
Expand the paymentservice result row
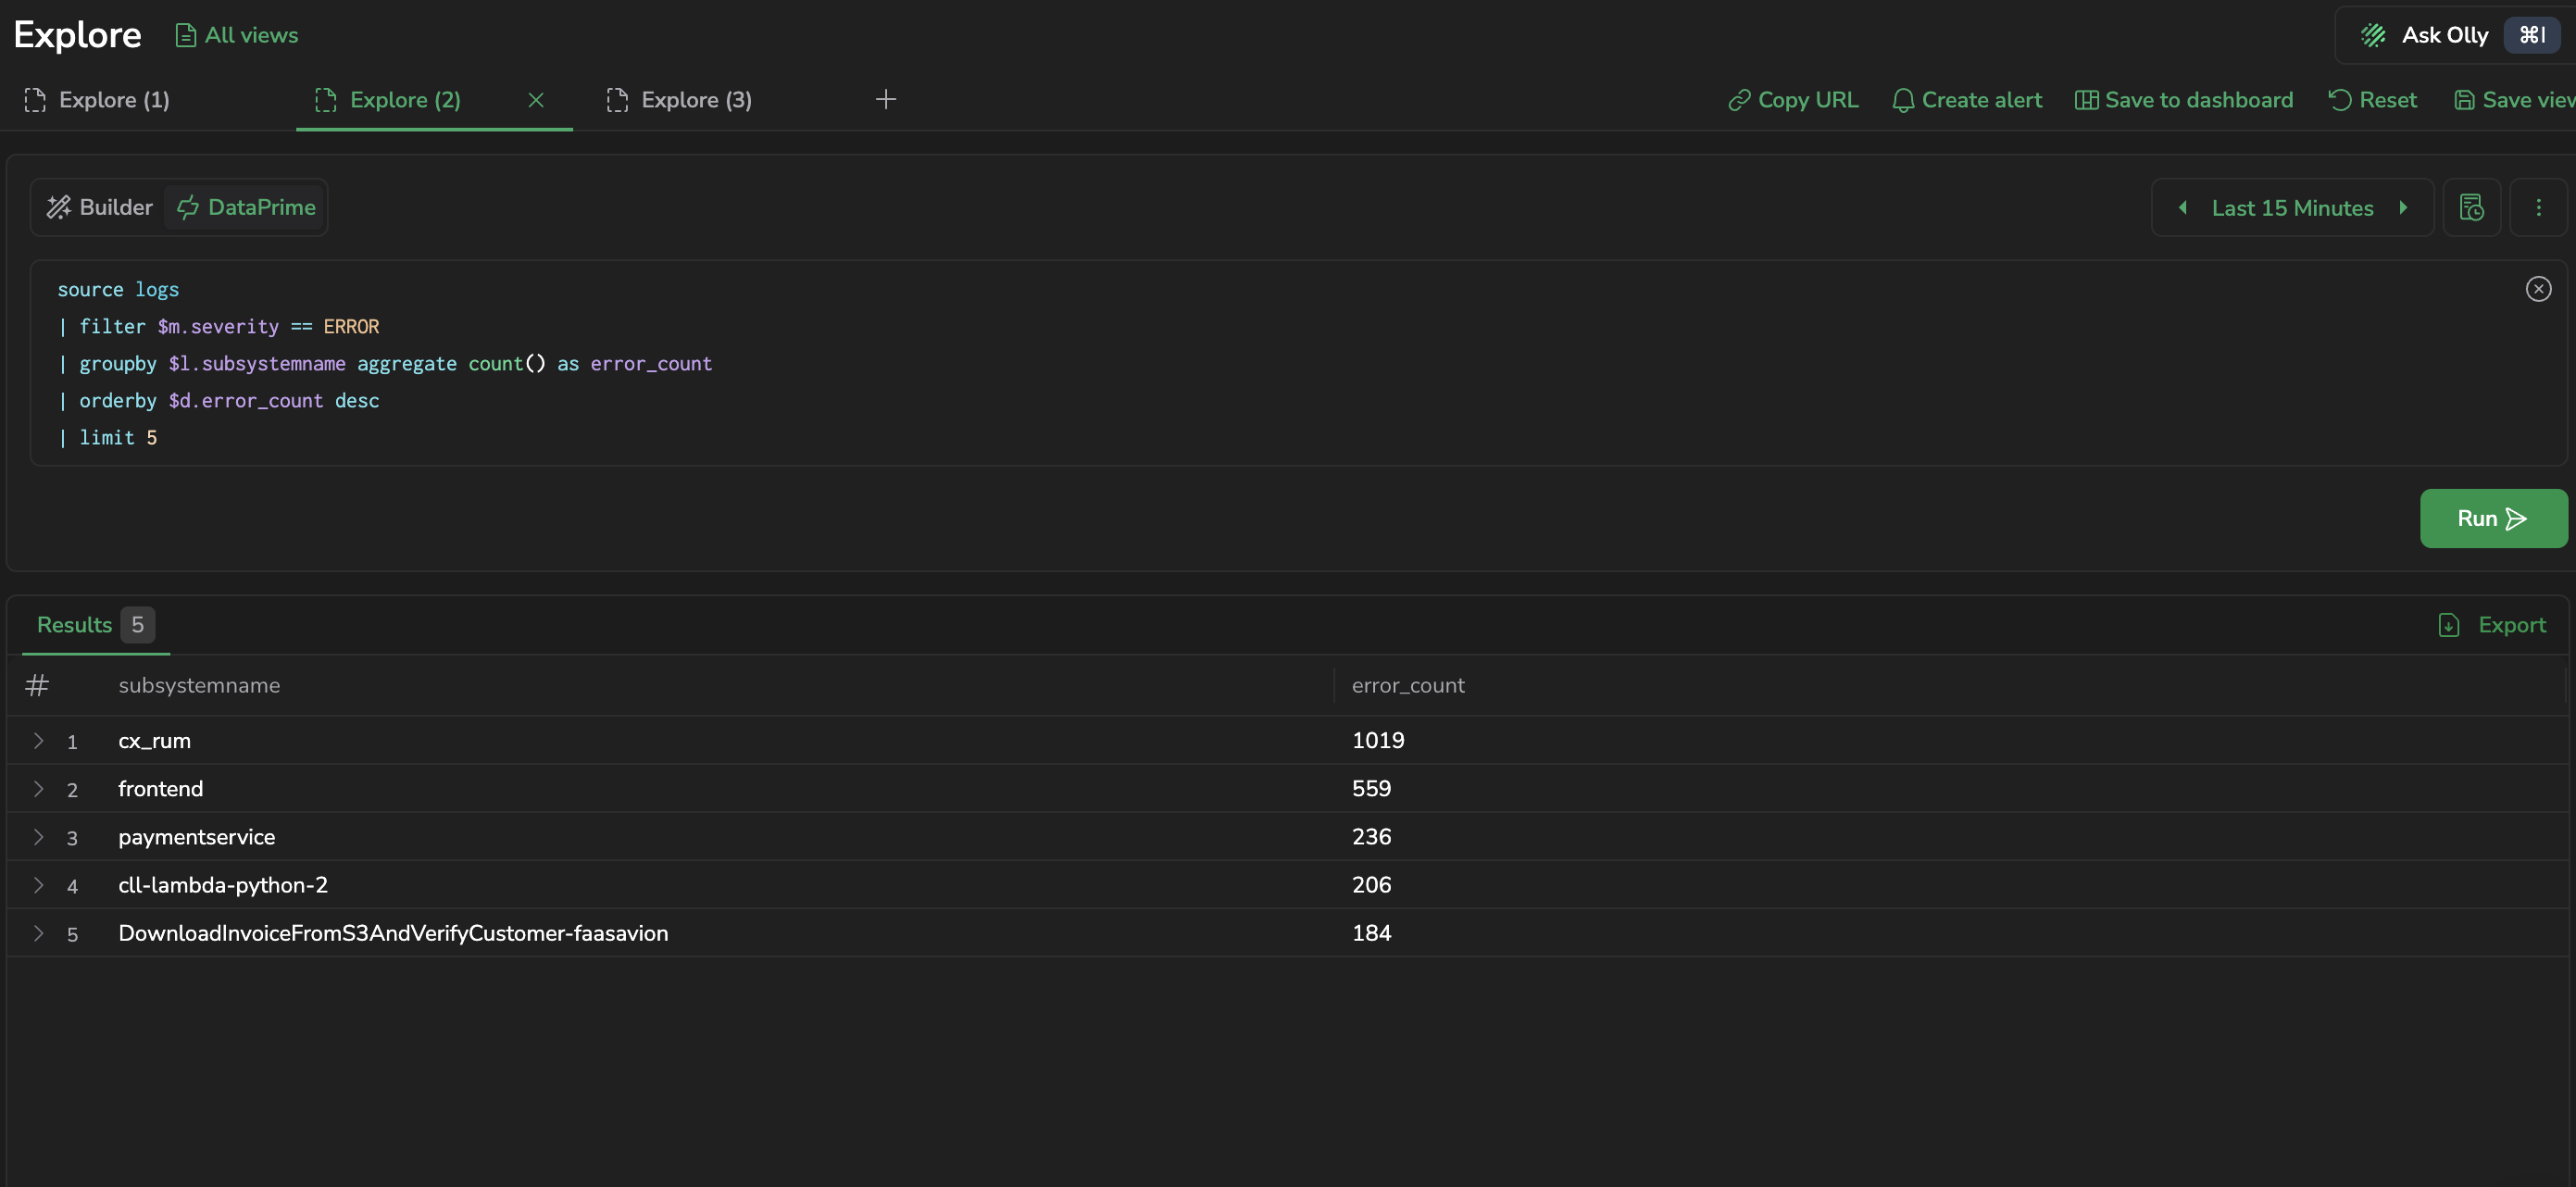tap(38, 836)
